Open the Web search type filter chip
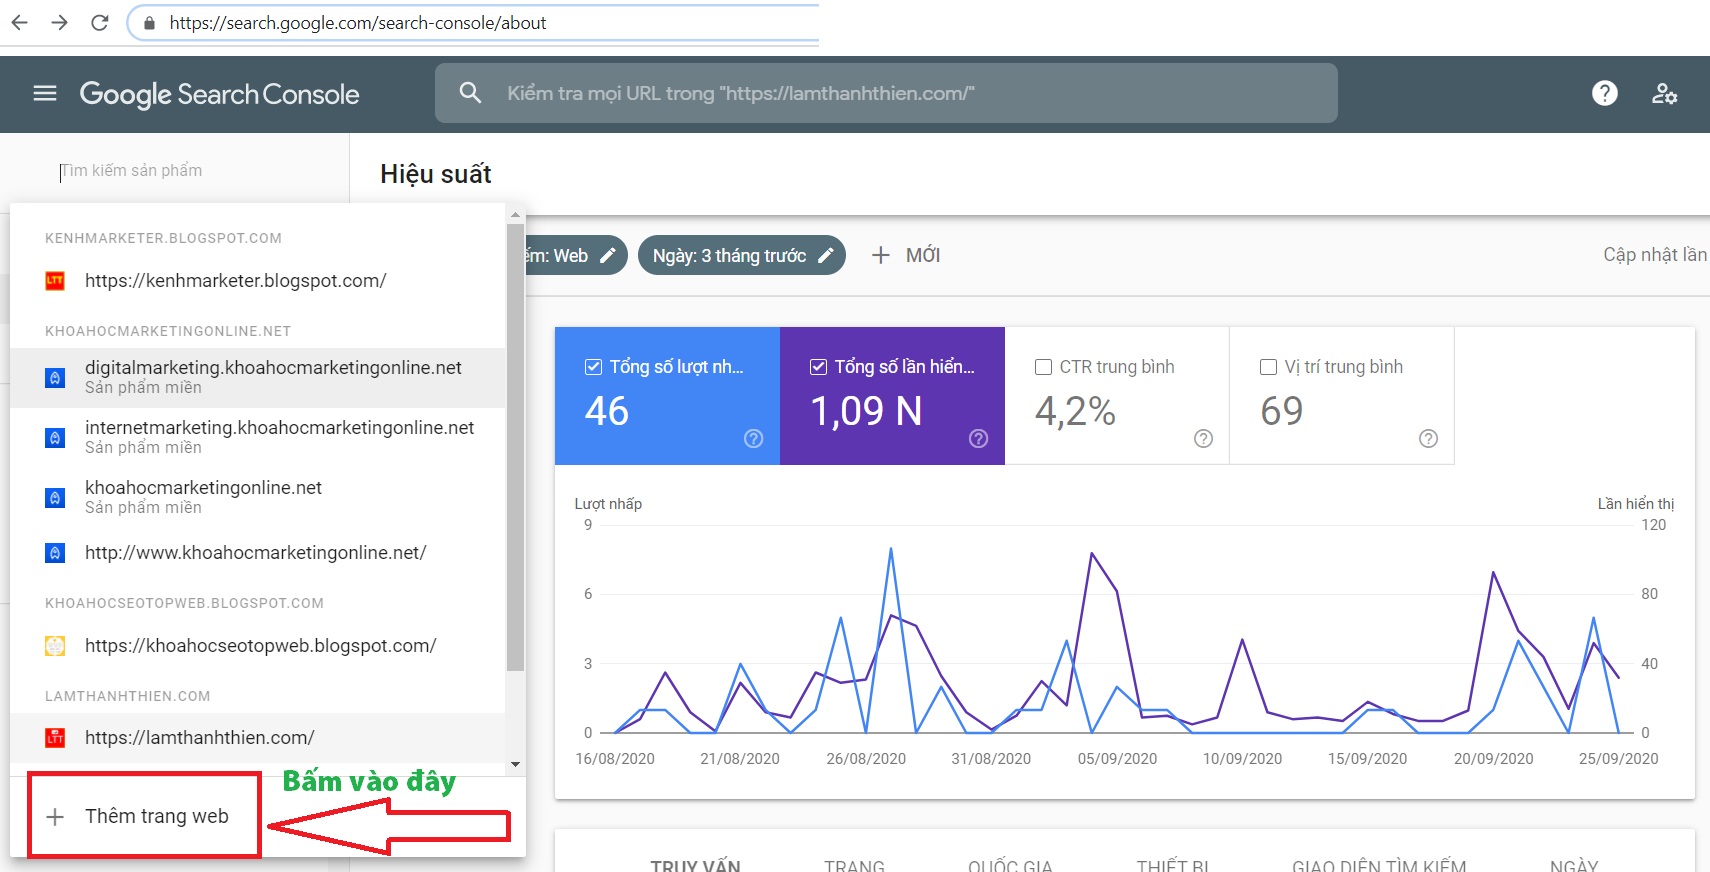Image resolution: width=1710 pixels, height=872 pixels. (576, 255)
